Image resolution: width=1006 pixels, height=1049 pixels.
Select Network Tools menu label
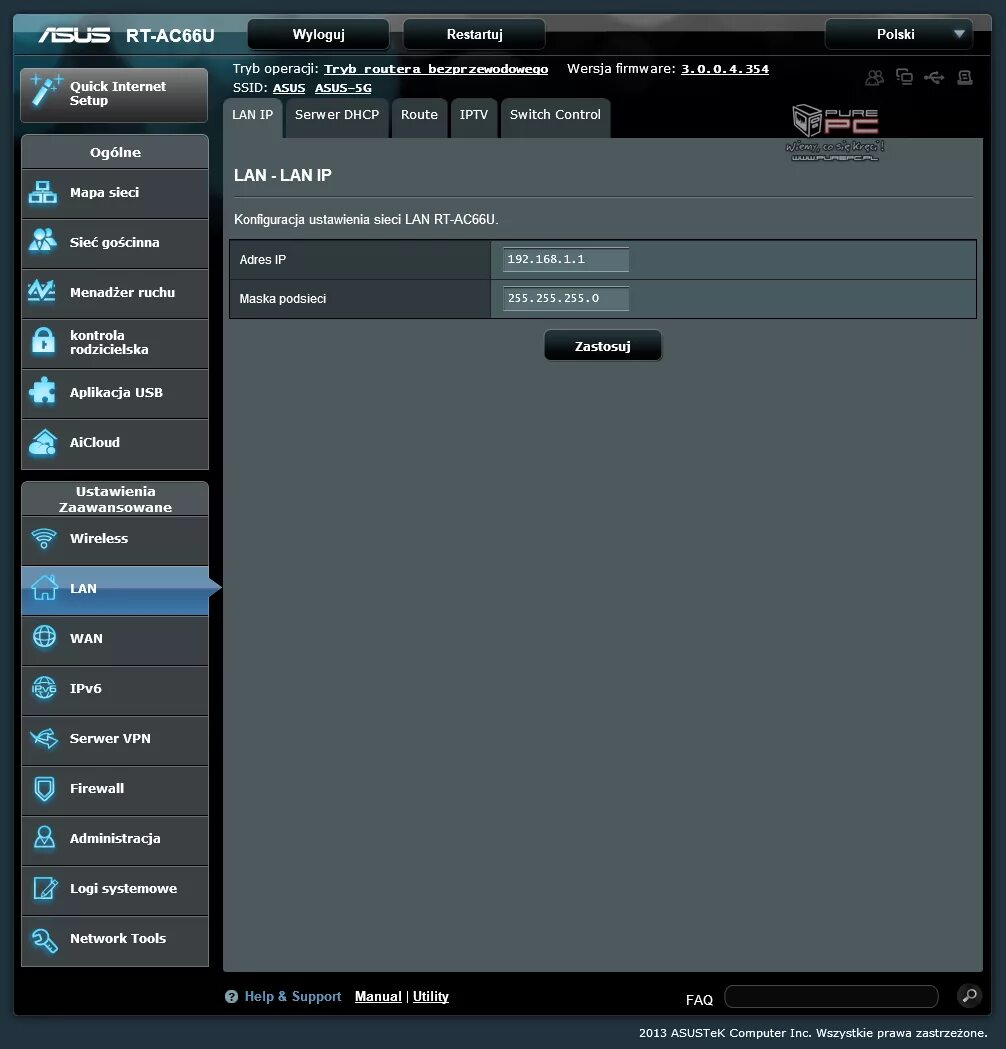[118, 939]
